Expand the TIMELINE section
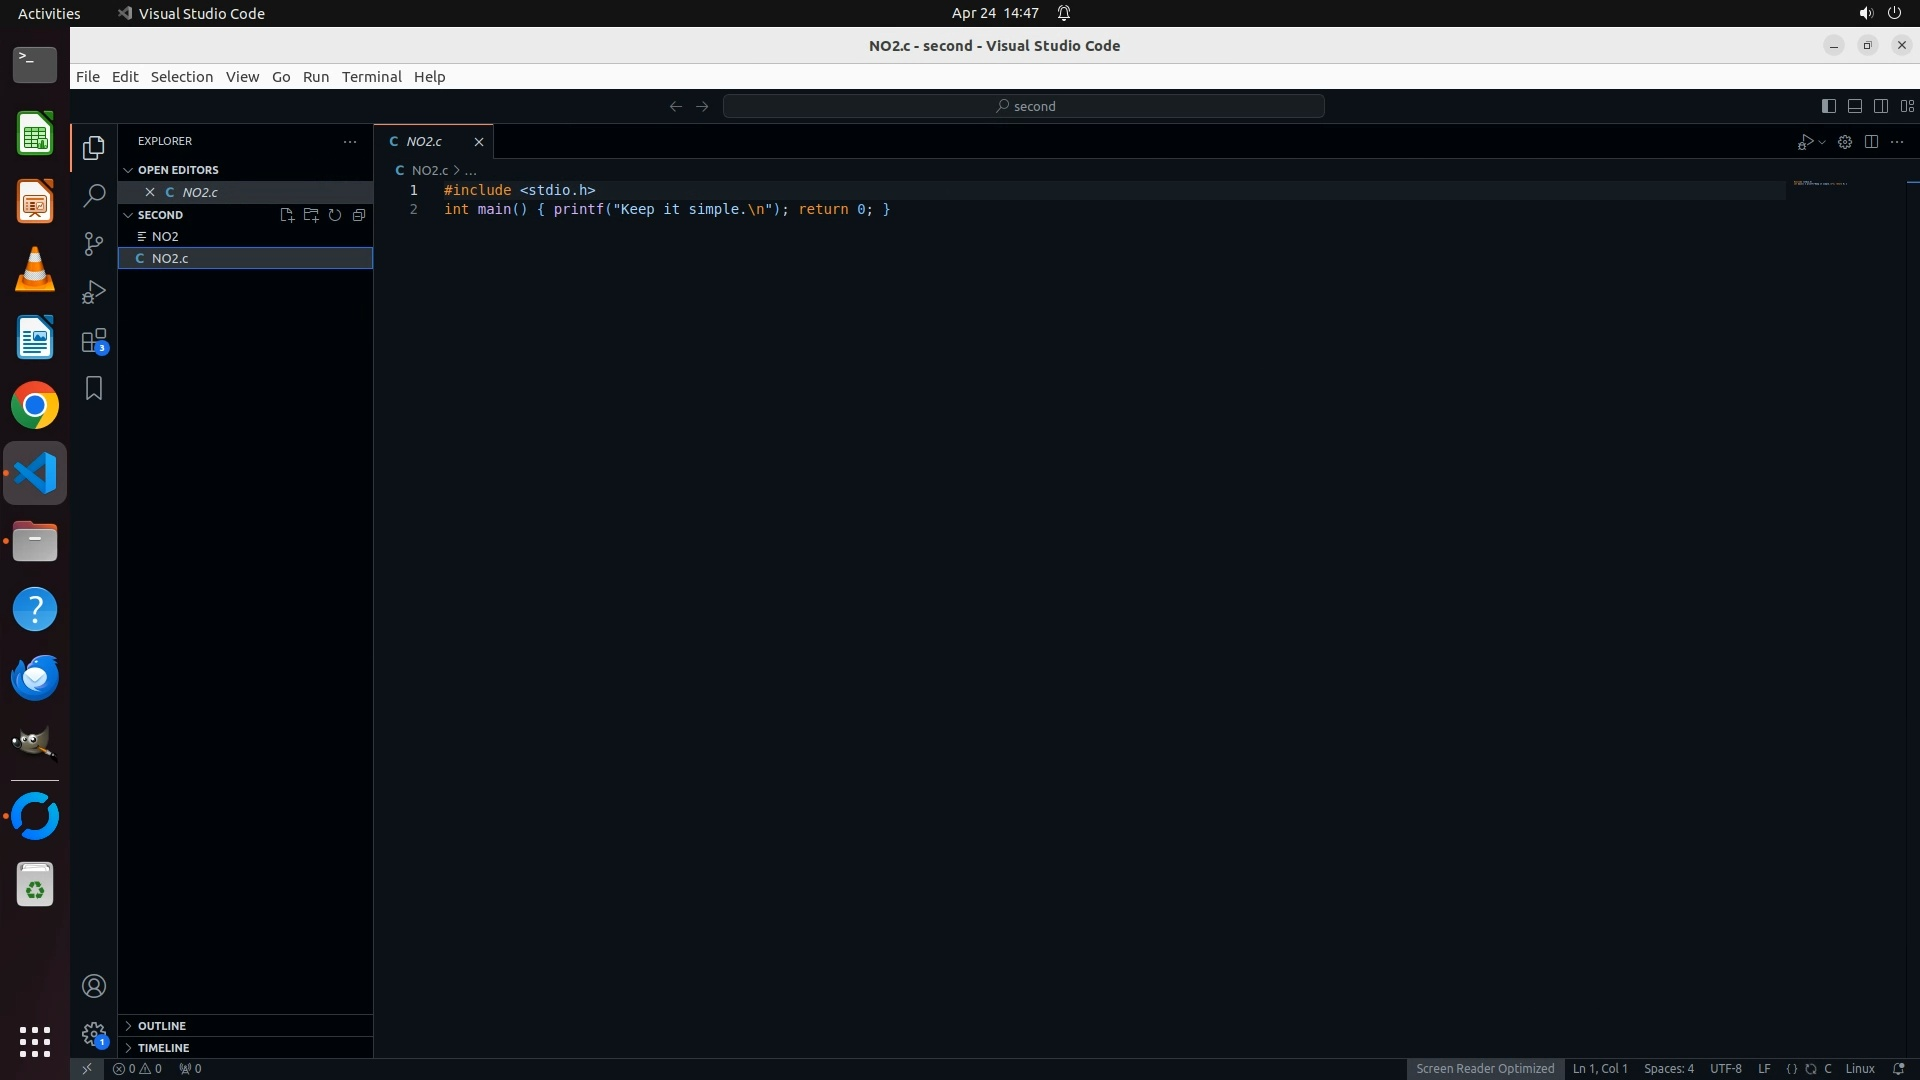This screenshot has height=1080, width=1920. point(163,1048)
